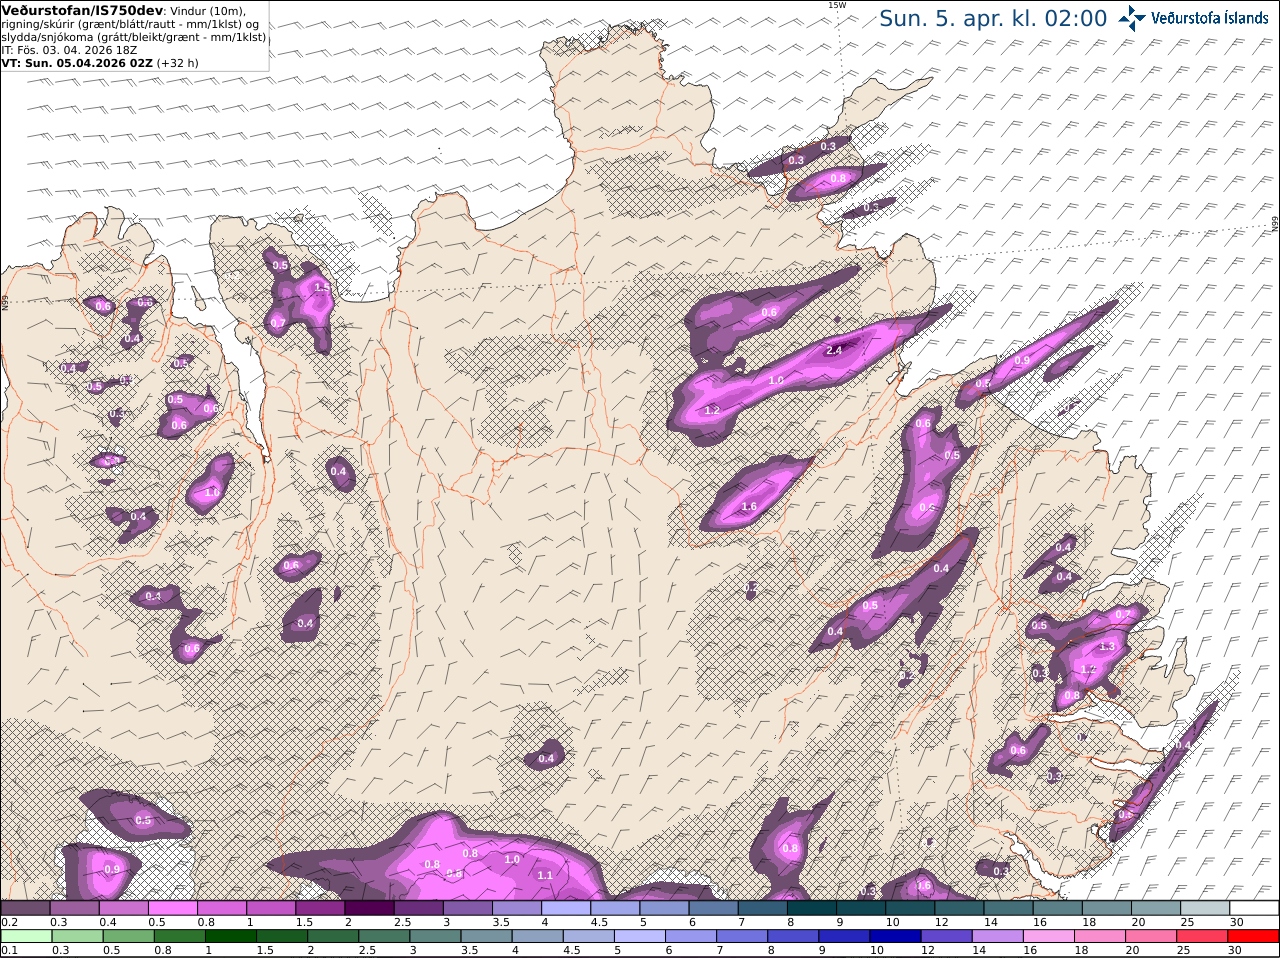The image size is (1280, 958).
Task: Click the 2.4 precipitation peak label
Action: pos(834,350)
